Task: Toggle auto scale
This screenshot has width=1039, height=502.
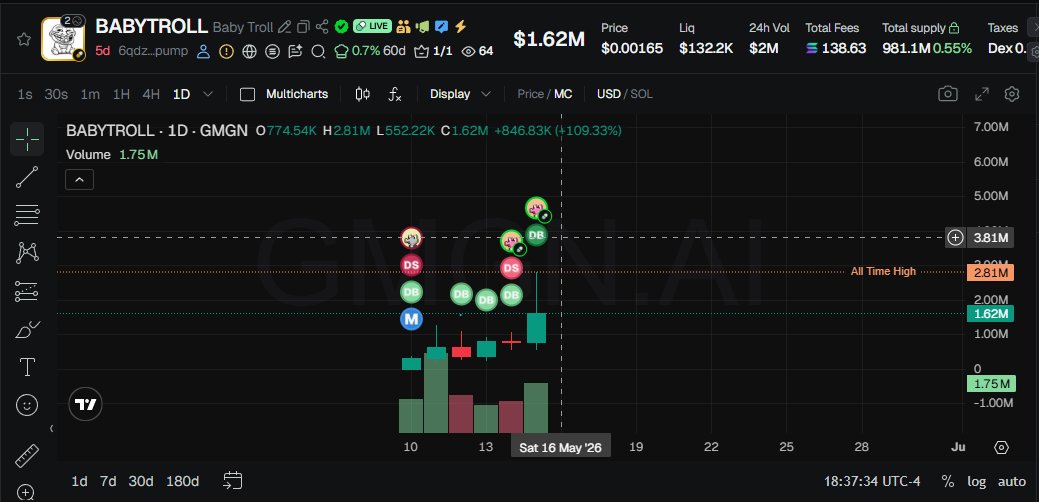Action: pyautogui.click(x=1012, y=481)
